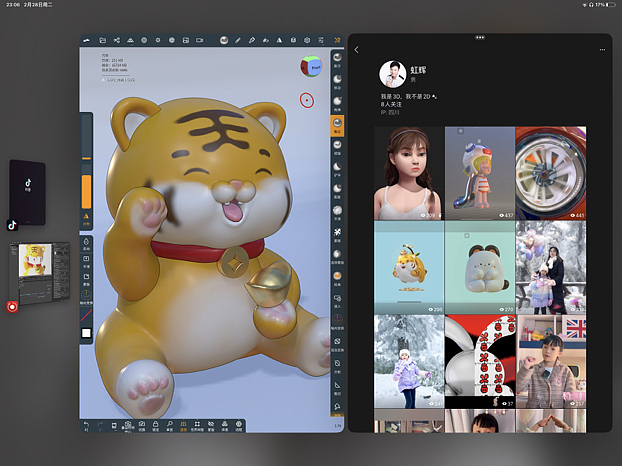The width and height of the screenshot is (622, 466).
Task: Open the 虹辉 profile avatar photo
Action: pyautogui.click(x=392, y=74)
